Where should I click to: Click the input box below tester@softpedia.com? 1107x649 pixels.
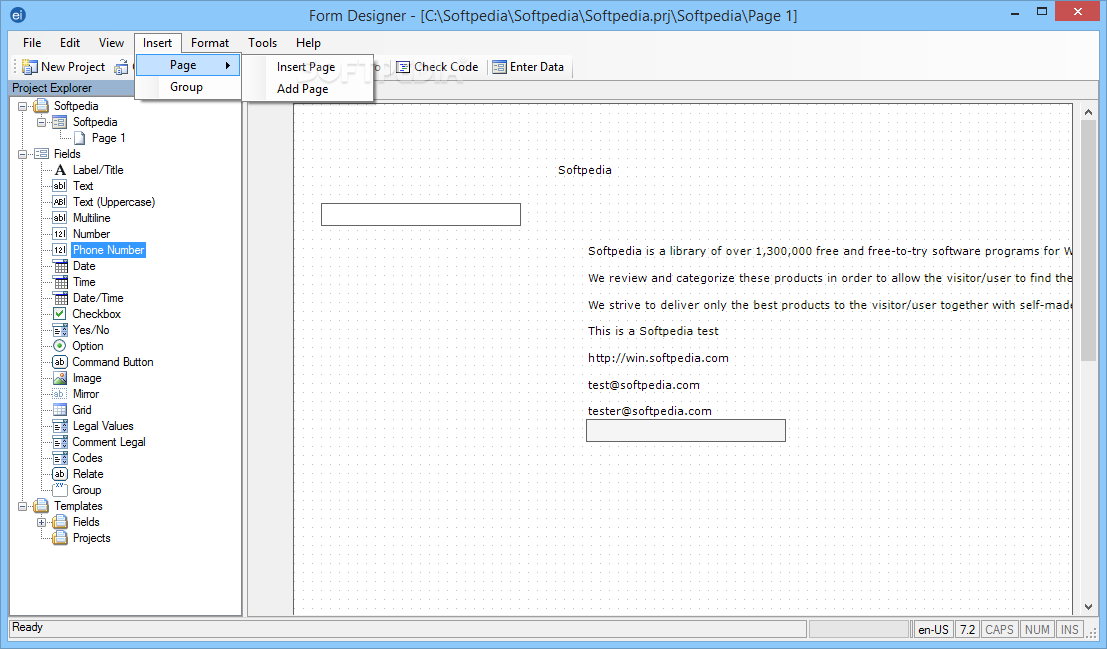(686, 431)
